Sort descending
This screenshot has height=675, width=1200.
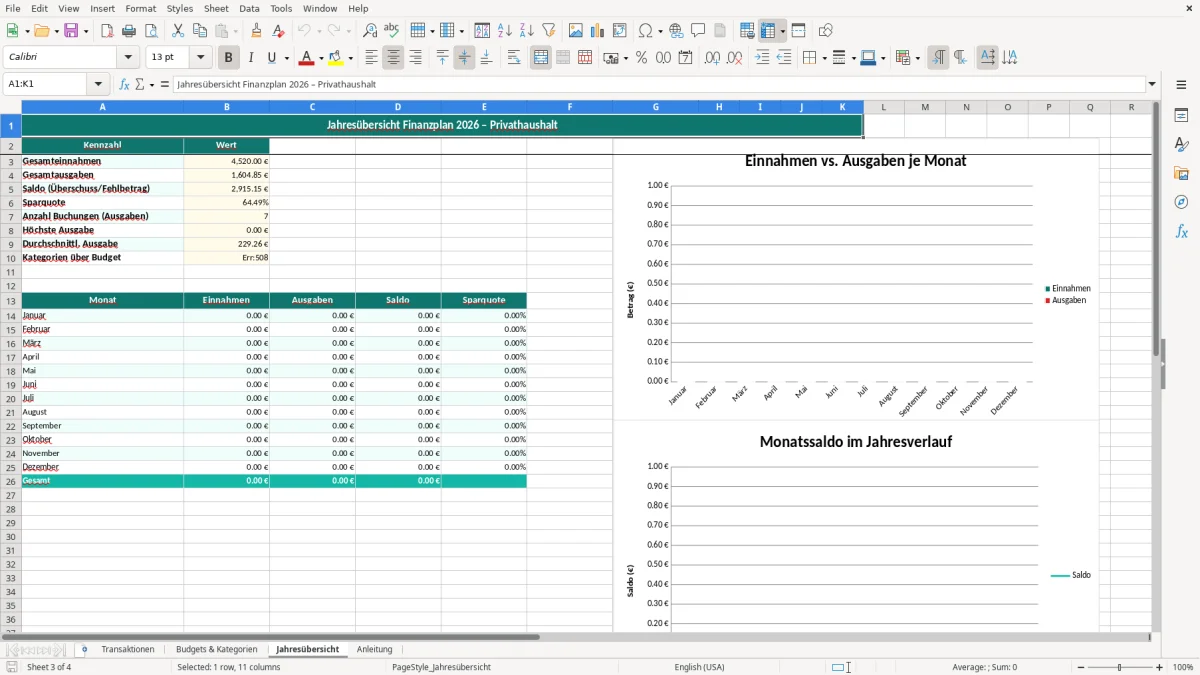527,31
